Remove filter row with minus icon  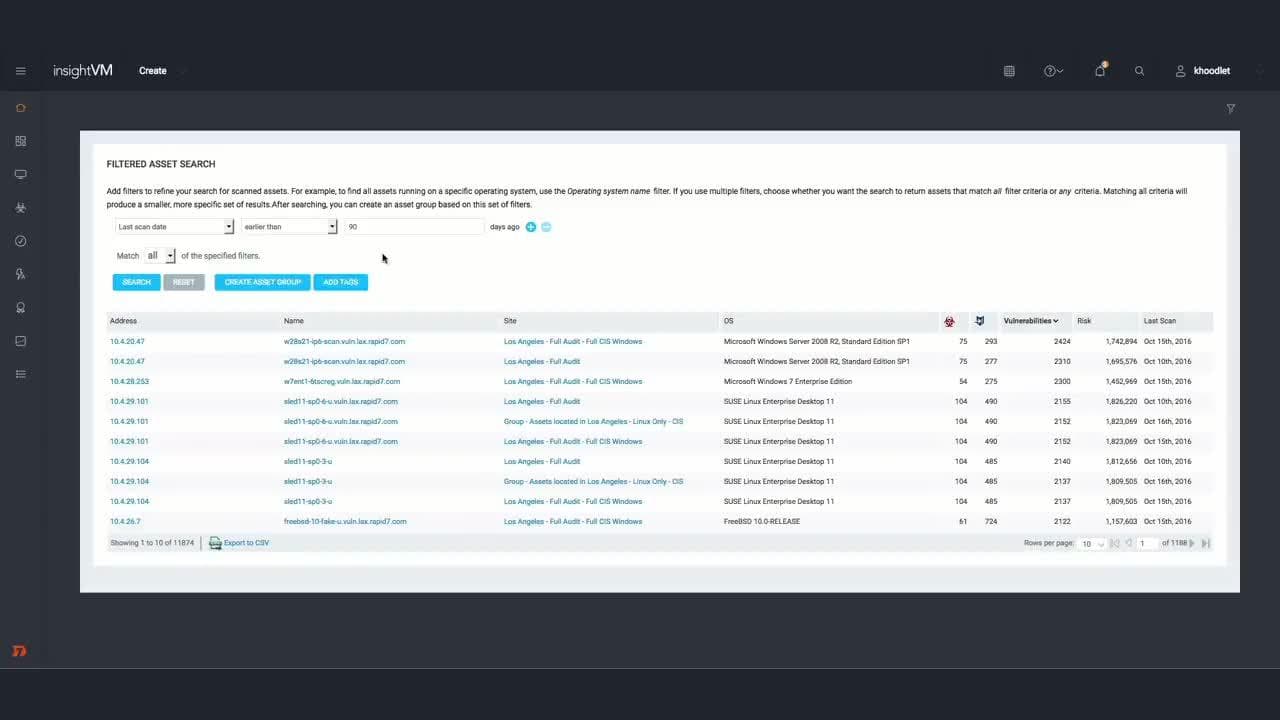(546, 227)
